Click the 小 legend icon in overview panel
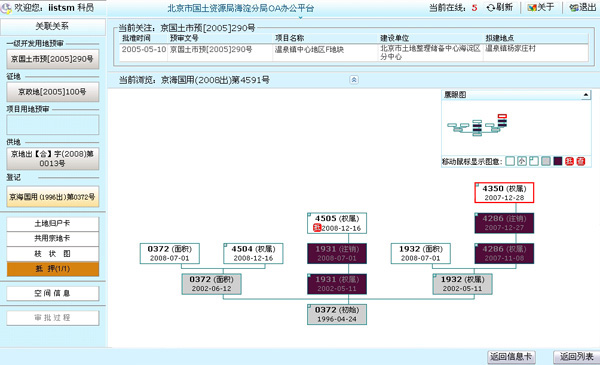This screenshot has height=365, width=600. 522,161
